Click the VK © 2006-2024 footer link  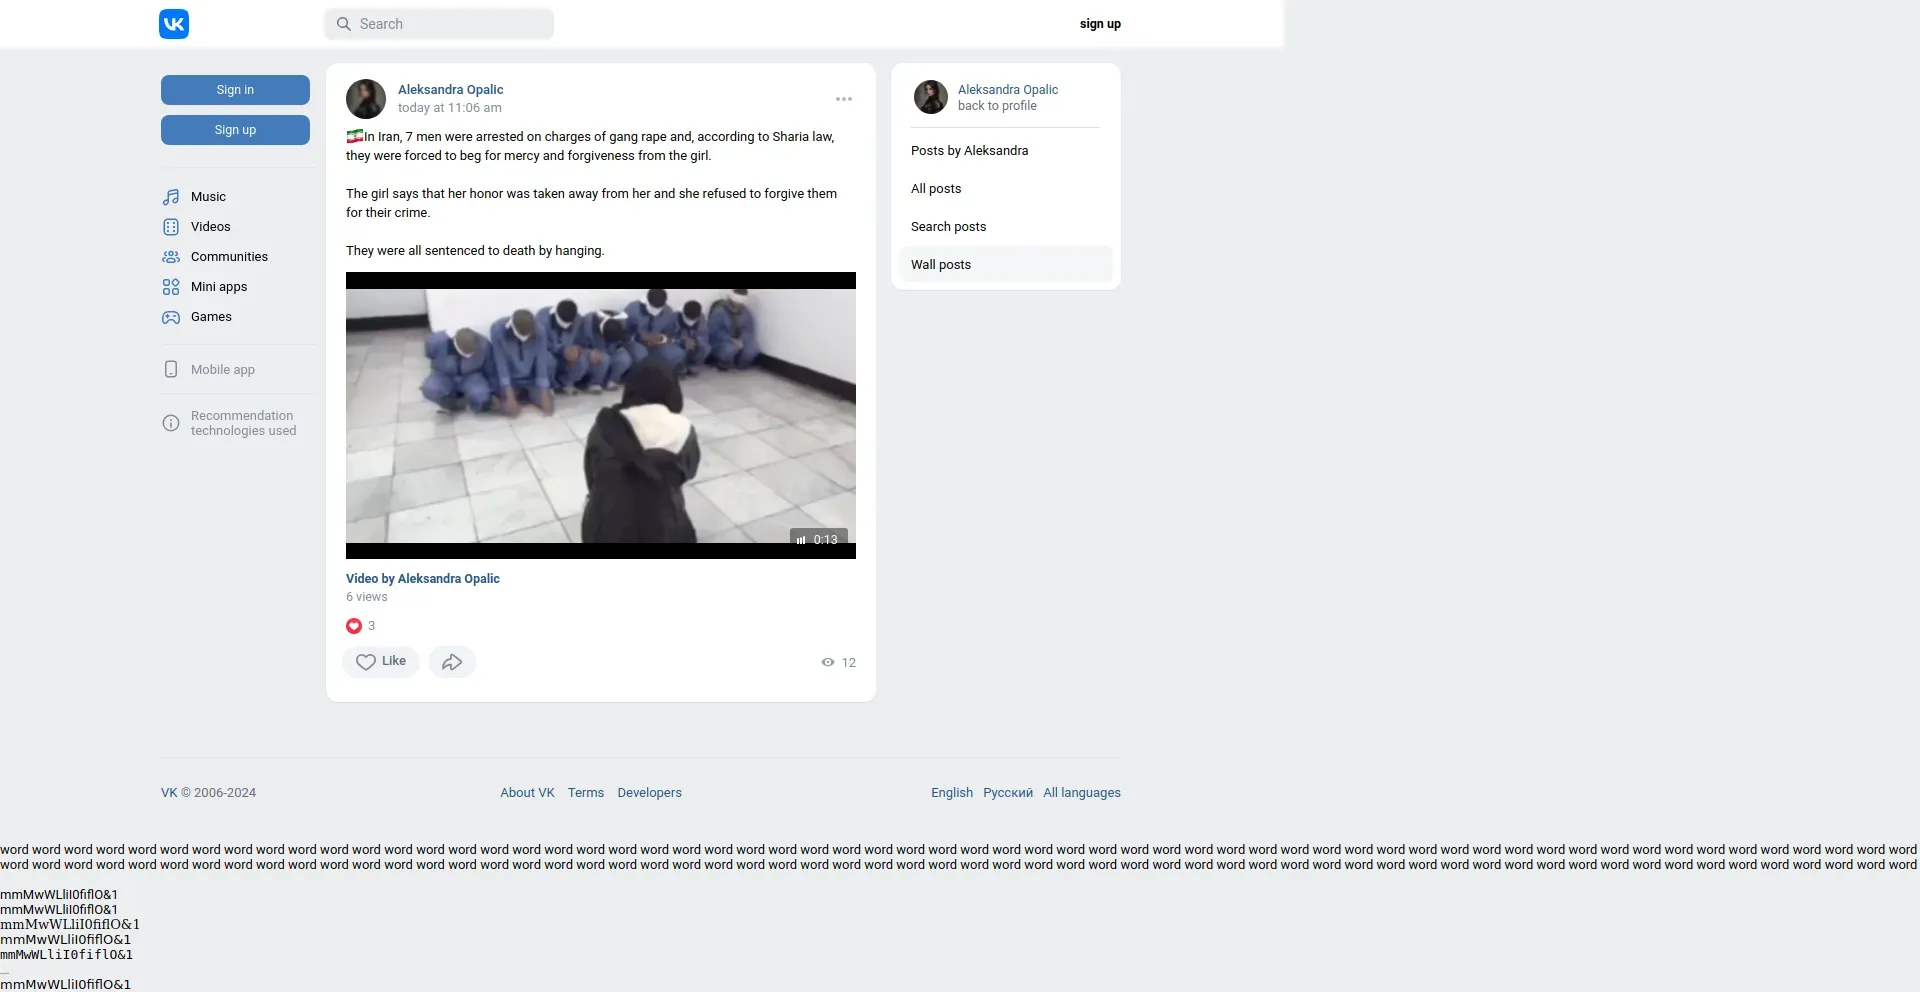coord(208,793)
